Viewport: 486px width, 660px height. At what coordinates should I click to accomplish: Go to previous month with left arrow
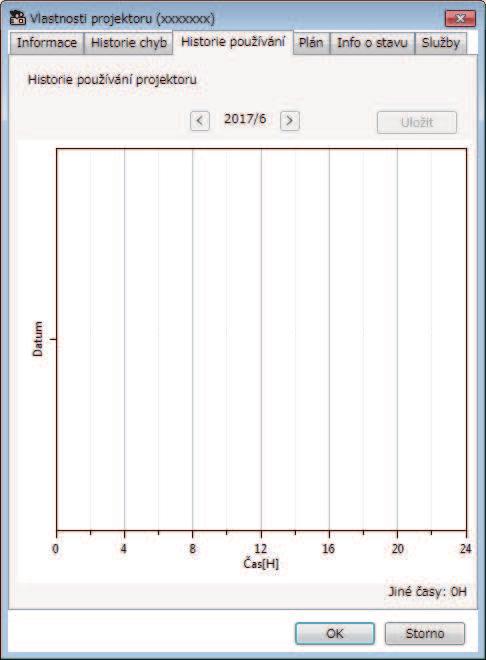click(x=199, y=121)
